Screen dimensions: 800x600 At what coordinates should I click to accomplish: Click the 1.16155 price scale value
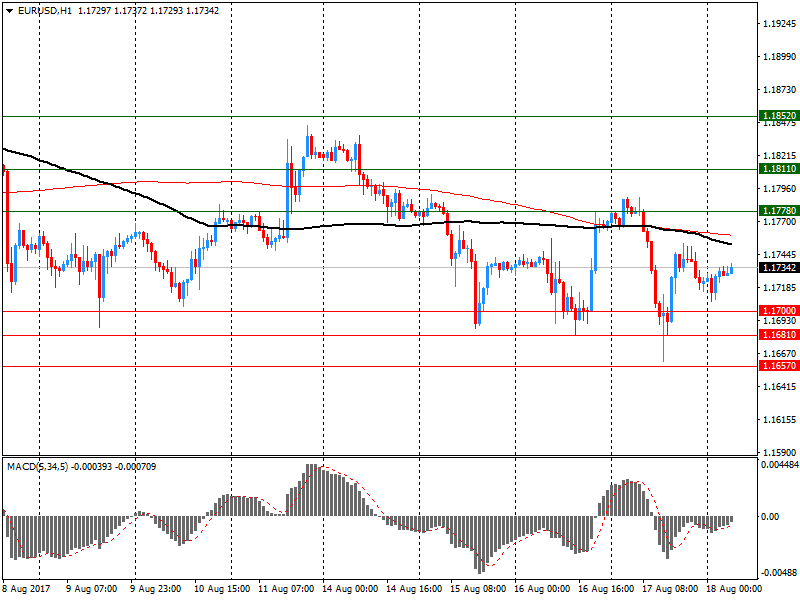[779, 420]
